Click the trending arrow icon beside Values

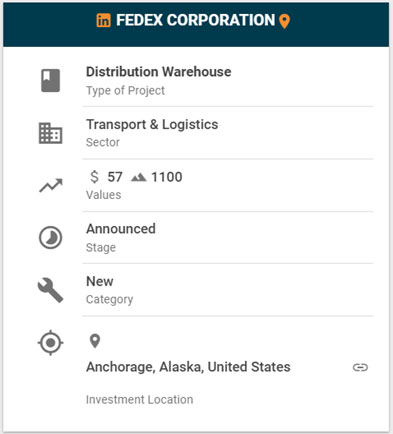pyautogui.click(x=51, y=186)
